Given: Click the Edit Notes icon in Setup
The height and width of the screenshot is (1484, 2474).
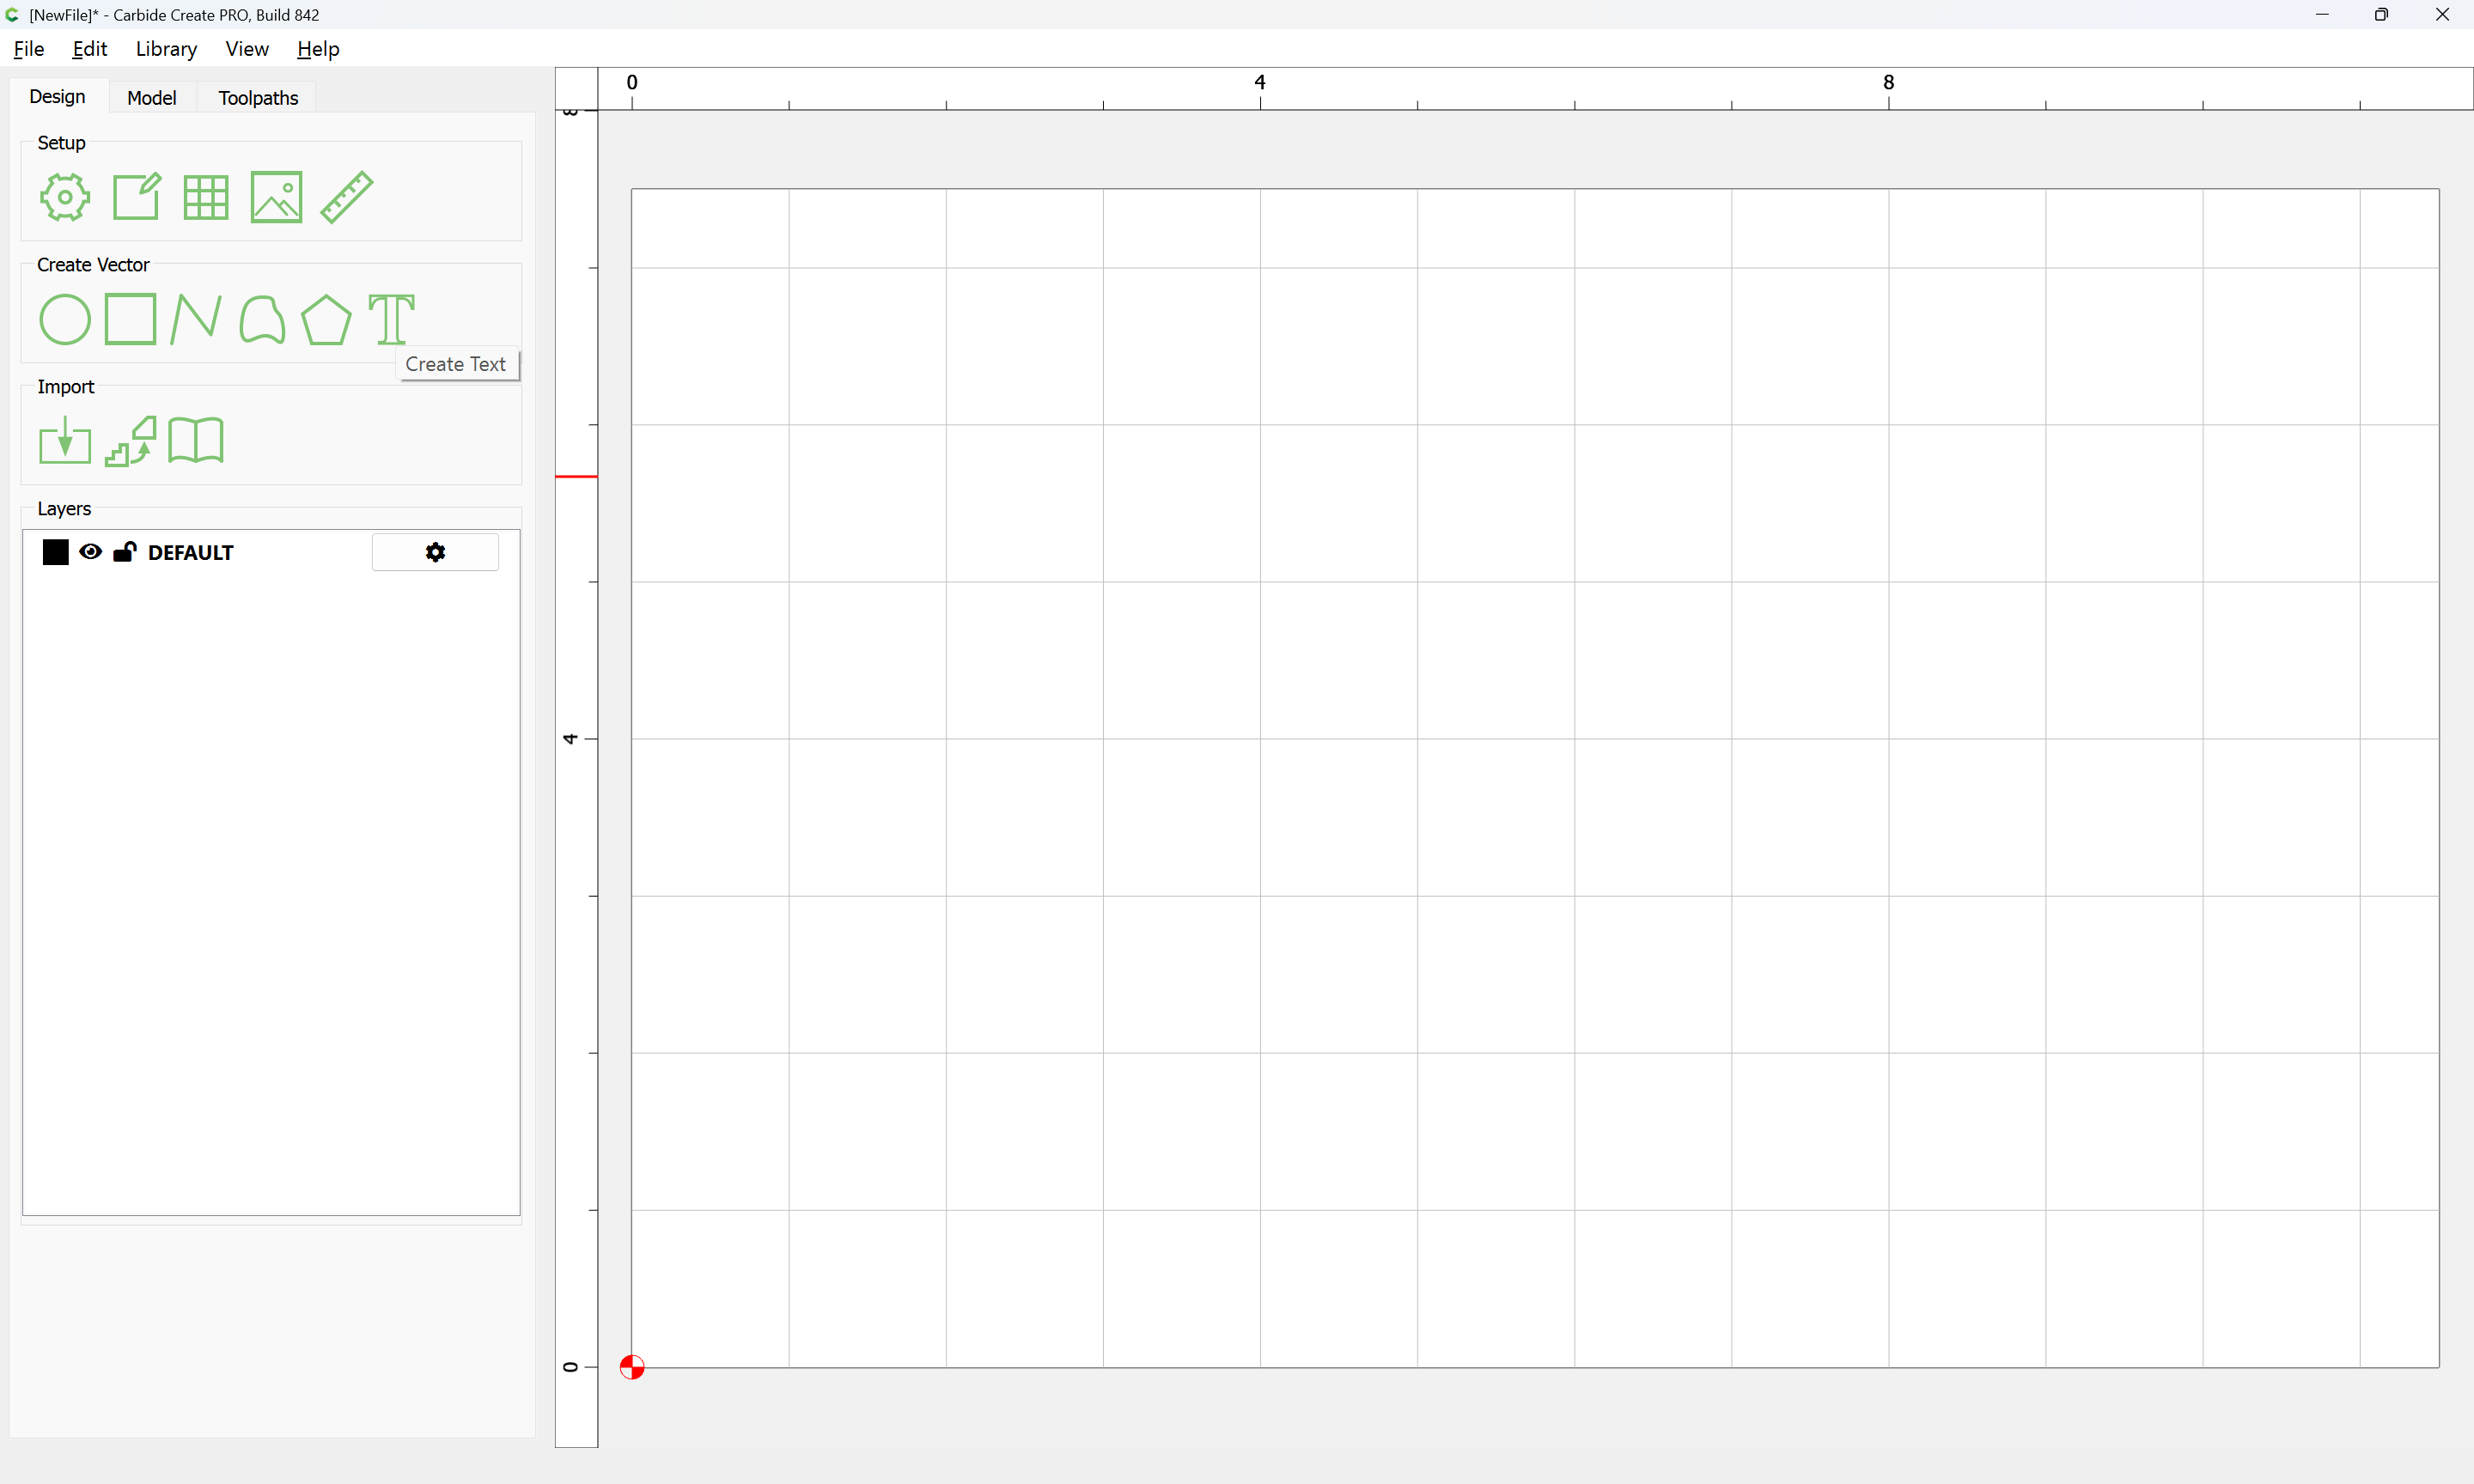Looking at the screenshot, I should pyautogui.click(x=136, y=197).
